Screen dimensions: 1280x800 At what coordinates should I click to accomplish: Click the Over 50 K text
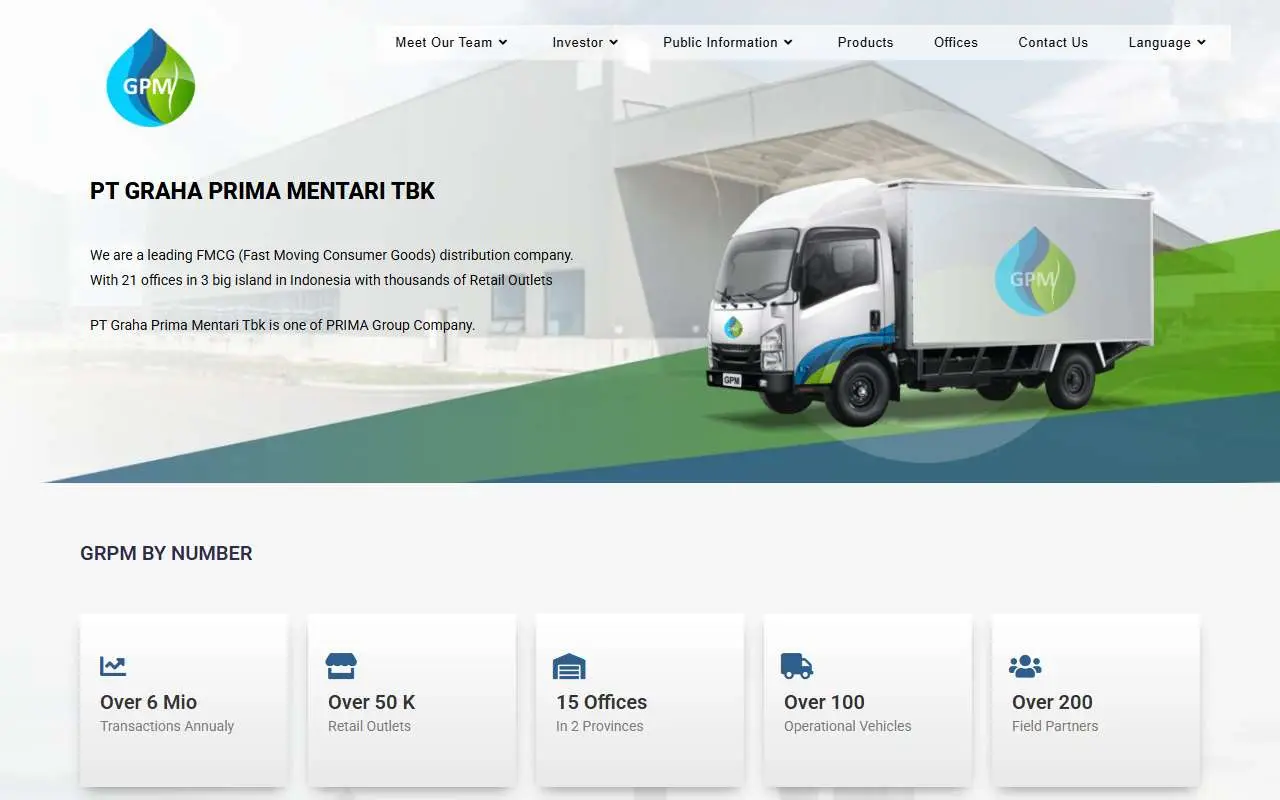(372, 702)
